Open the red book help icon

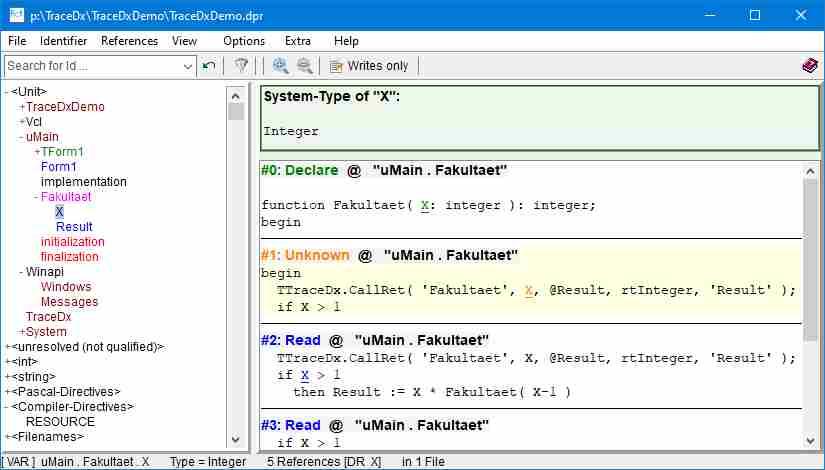(x=810, y=66)
